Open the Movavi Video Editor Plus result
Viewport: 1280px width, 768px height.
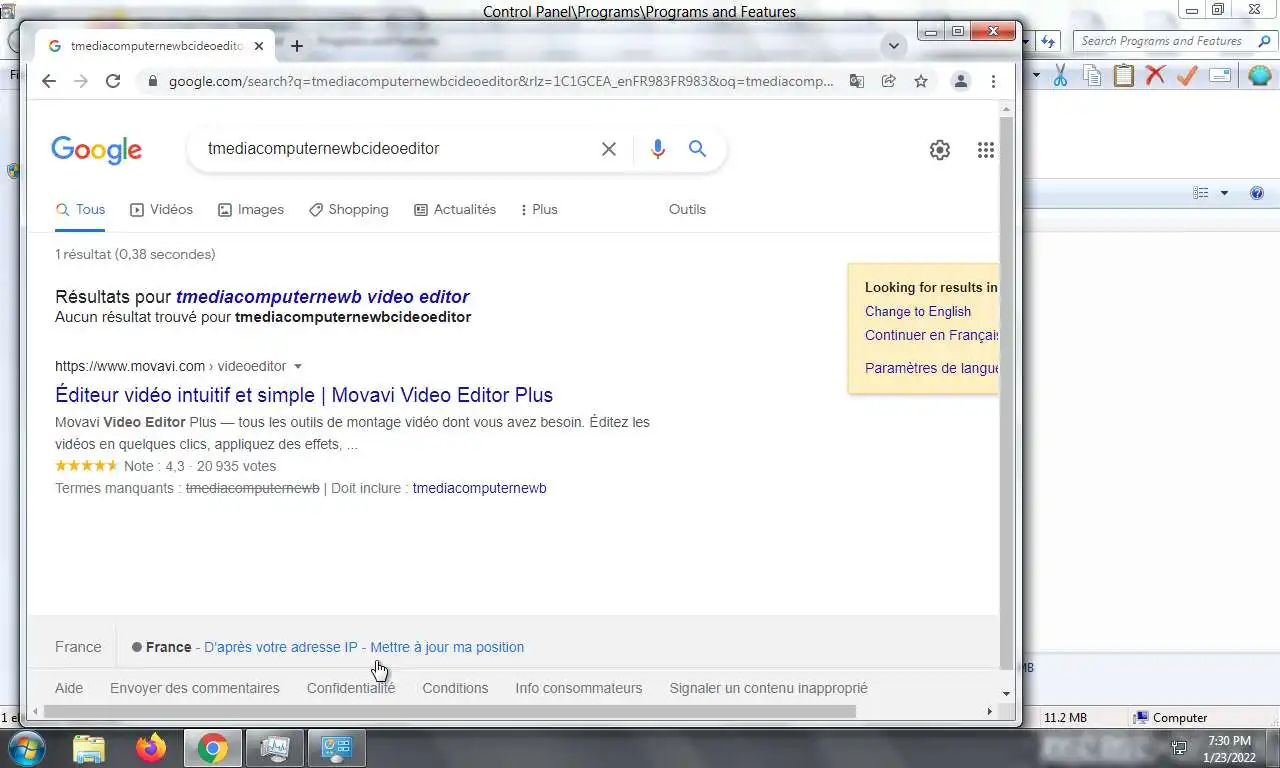point(304,395)
